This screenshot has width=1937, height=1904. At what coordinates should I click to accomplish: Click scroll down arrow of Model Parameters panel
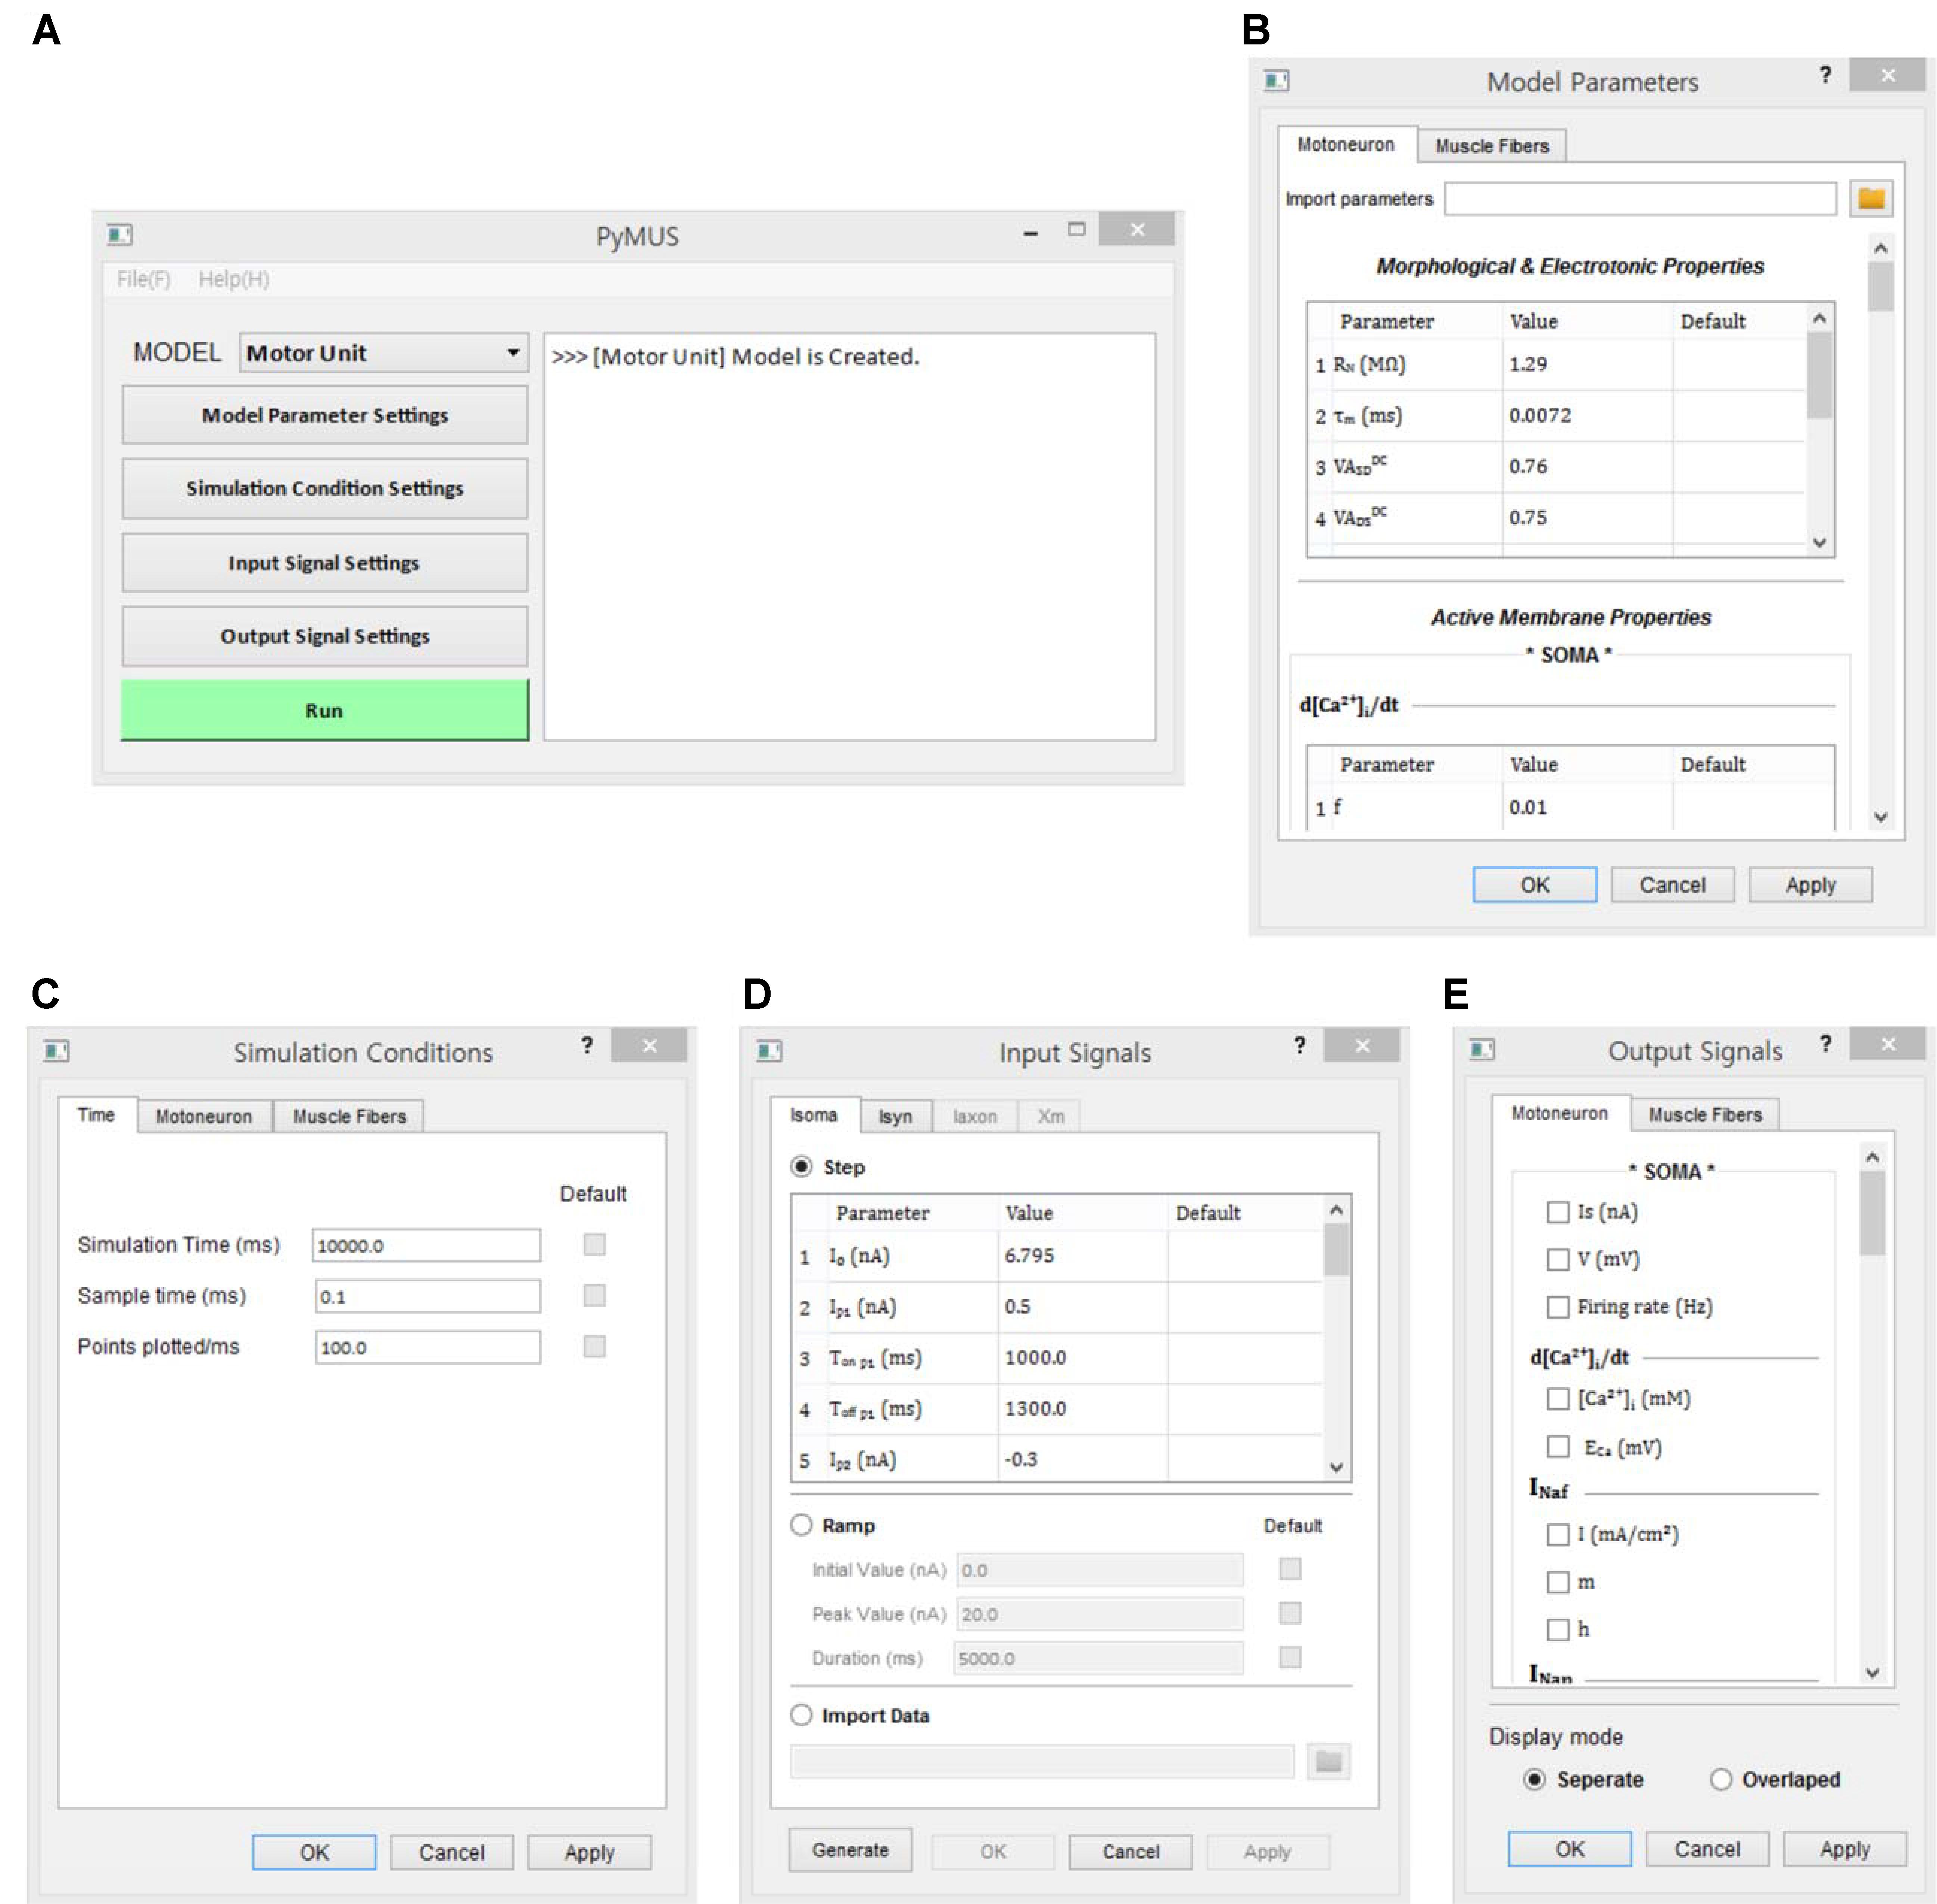[1881, 816]
